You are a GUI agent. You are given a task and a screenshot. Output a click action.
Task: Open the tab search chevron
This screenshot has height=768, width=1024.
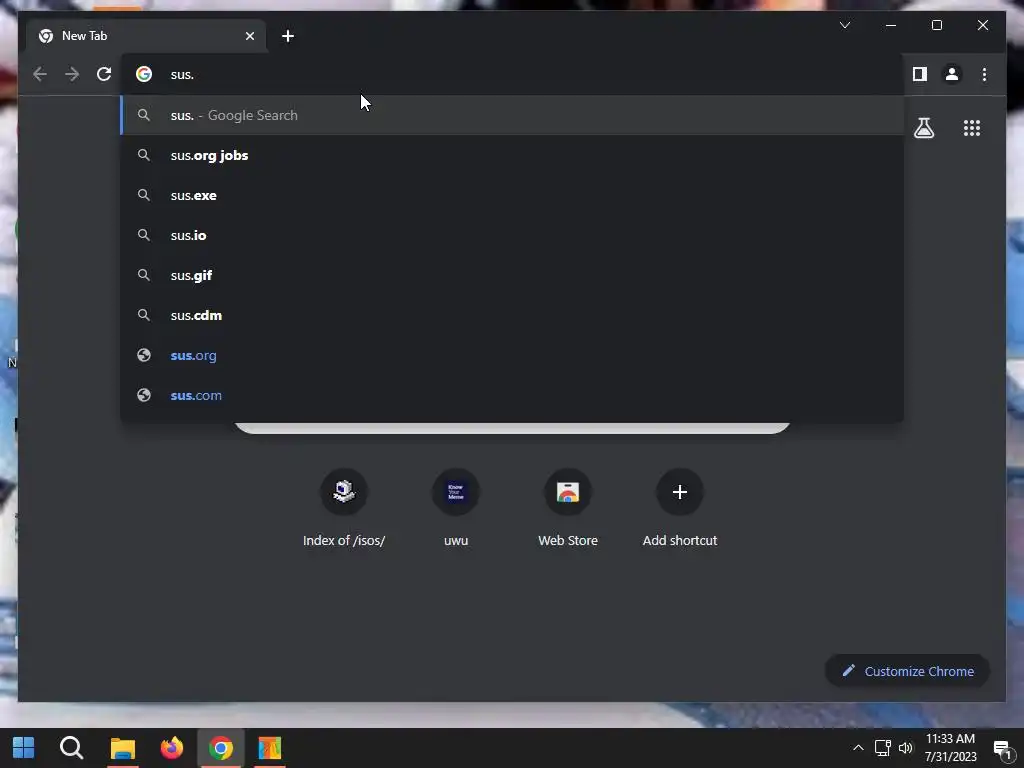[844, 25]
